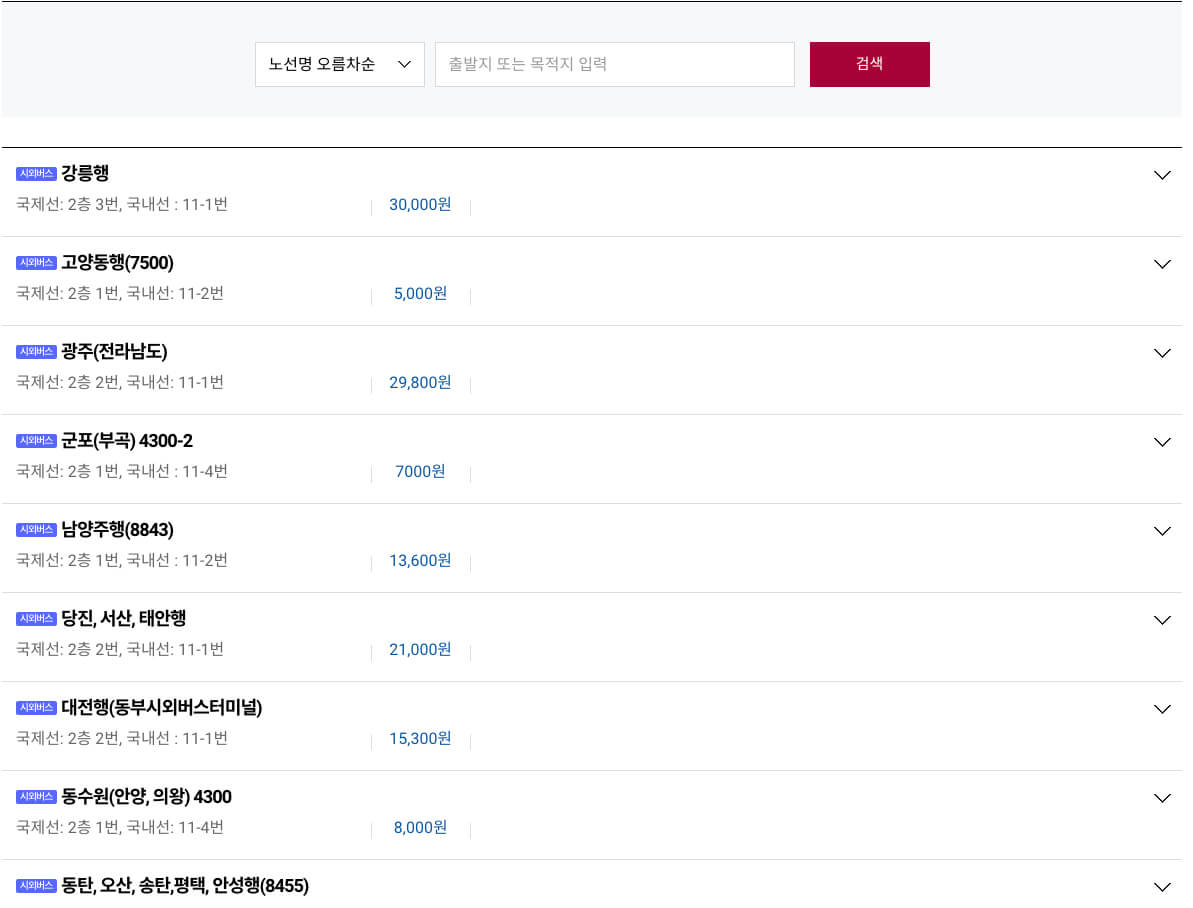This screenshot has width=1193, height=908.
Task: Select the 광주(전라남도) route title
Action: (115, 354)
